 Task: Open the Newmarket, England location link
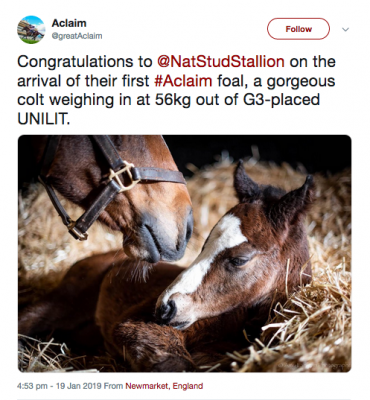pyautogui.click(x=164, y=386)
